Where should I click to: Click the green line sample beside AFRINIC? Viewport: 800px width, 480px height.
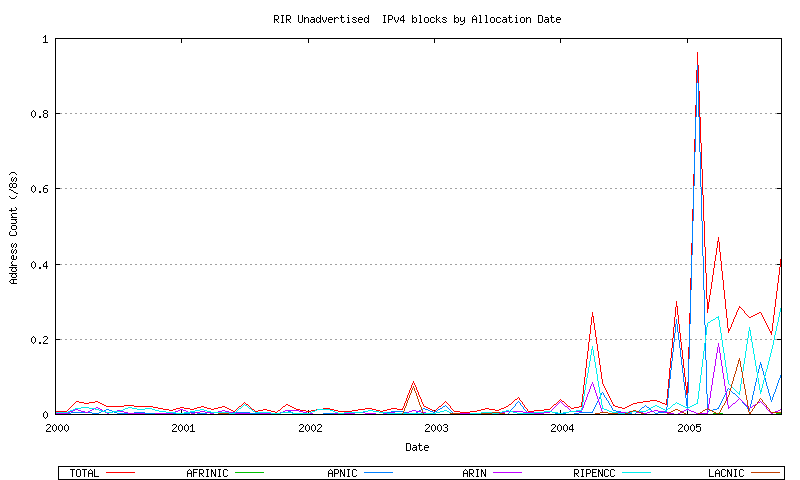pos(248,473)
